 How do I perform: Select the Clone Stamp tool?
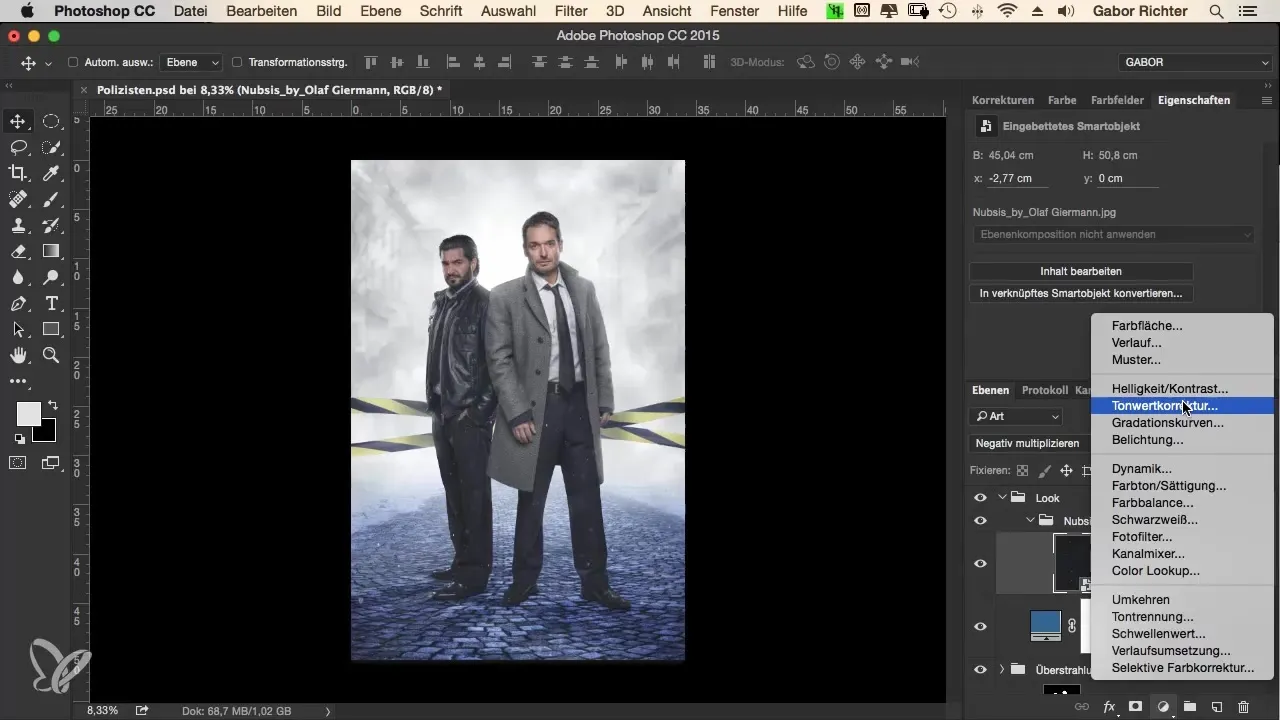18,225
